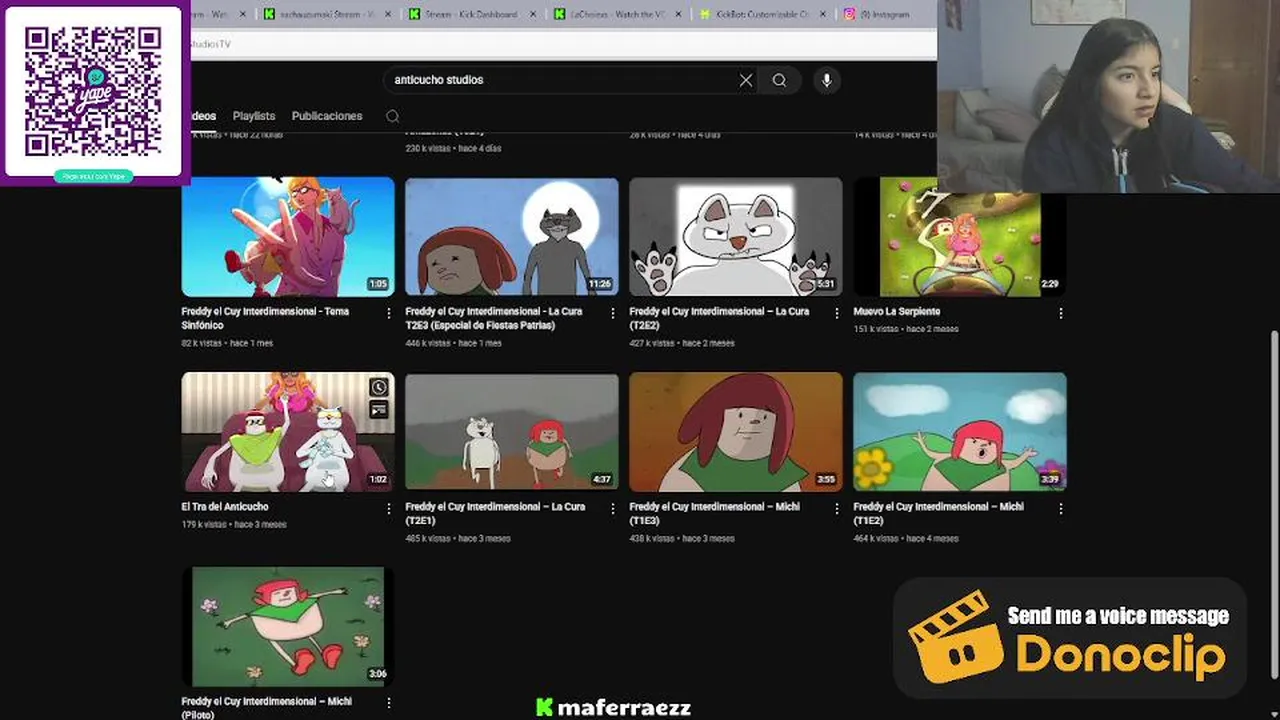The height and width of the screenshot is (720, 1280).
Task: Click the '151 k vistas • hace 2 meses' text
Action: (x=906, y=329)
